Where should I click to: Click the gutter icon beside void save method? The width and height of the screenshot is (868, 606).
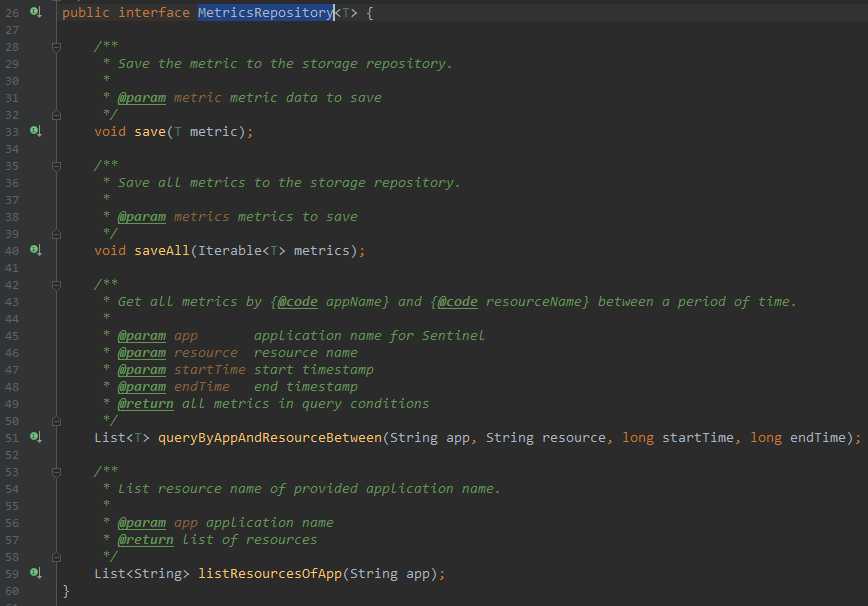click(x=36, y=131)
